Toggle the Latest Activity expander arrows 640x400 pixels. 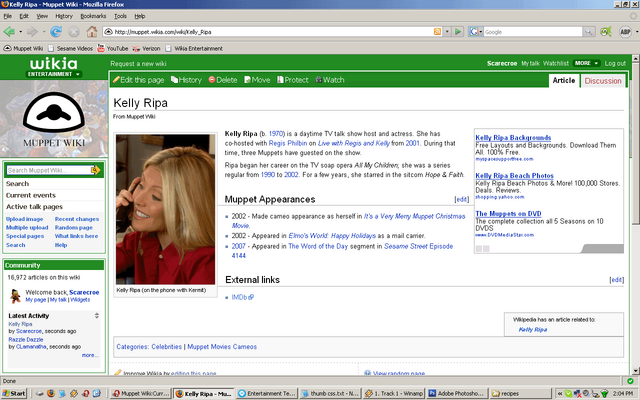click(x=97, y=316)
